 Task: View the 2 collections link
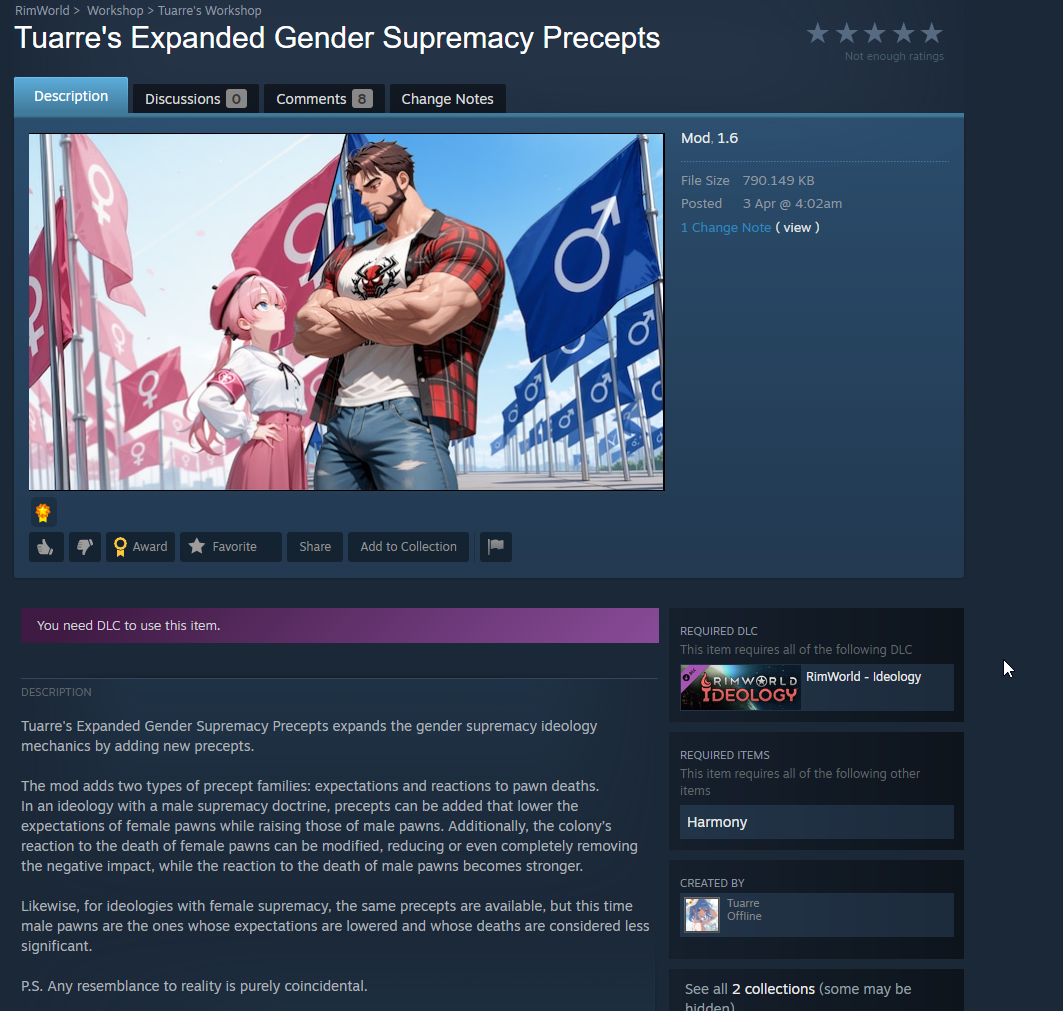coord(773,989)
